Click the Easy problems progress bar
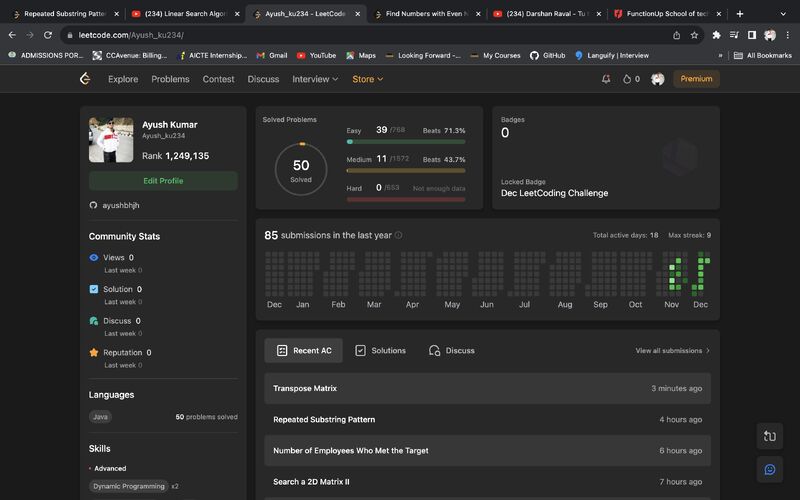The height and width of the screenshot is (500, 800). click(x=406, y=142)
